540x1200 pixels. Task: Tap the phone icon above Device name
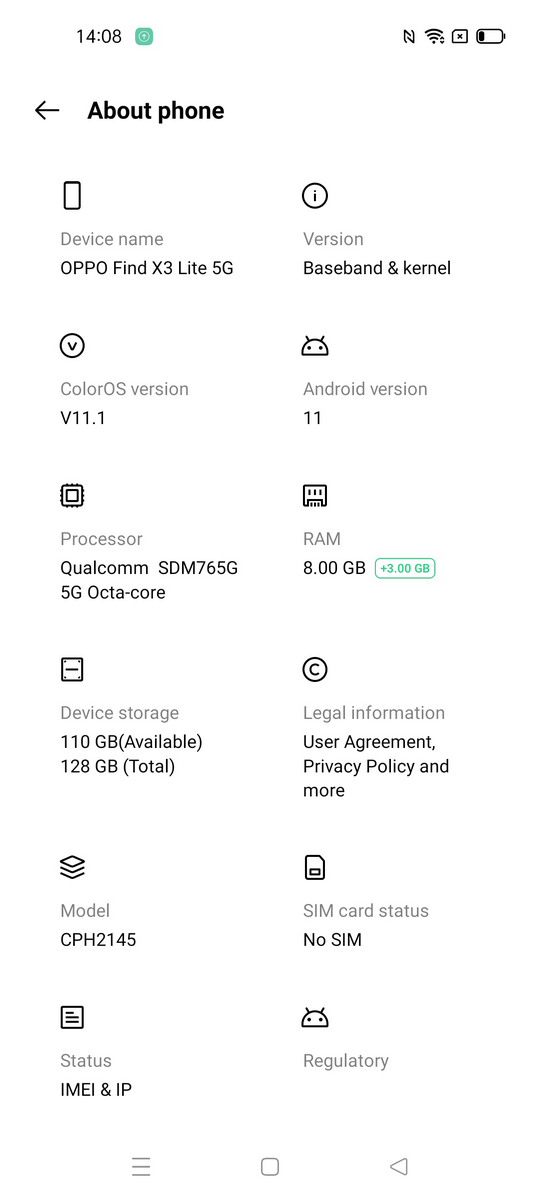click(72, 195)
